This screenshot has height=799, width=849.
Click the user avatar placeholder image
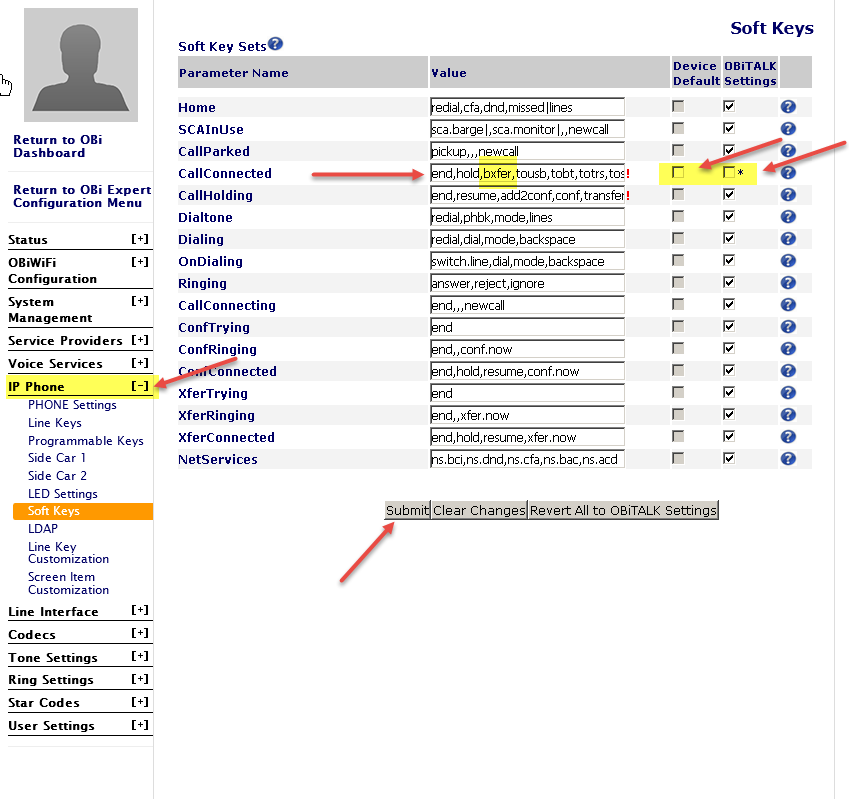(x=83, y=65)
